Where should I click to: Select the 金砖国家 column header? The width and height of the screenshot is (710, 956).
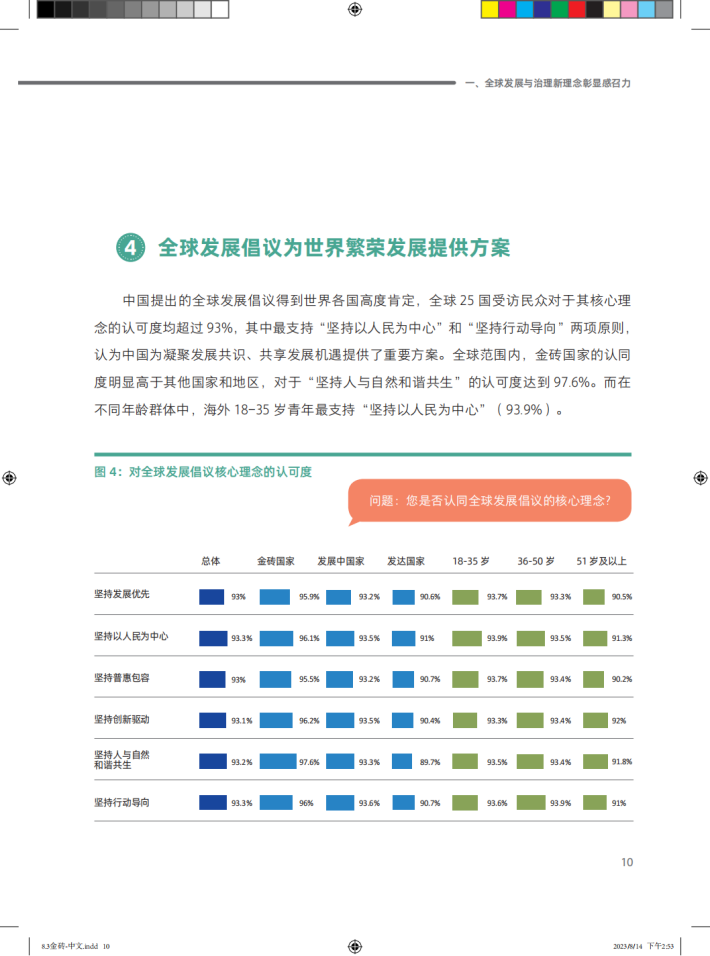tap(276, 561)
